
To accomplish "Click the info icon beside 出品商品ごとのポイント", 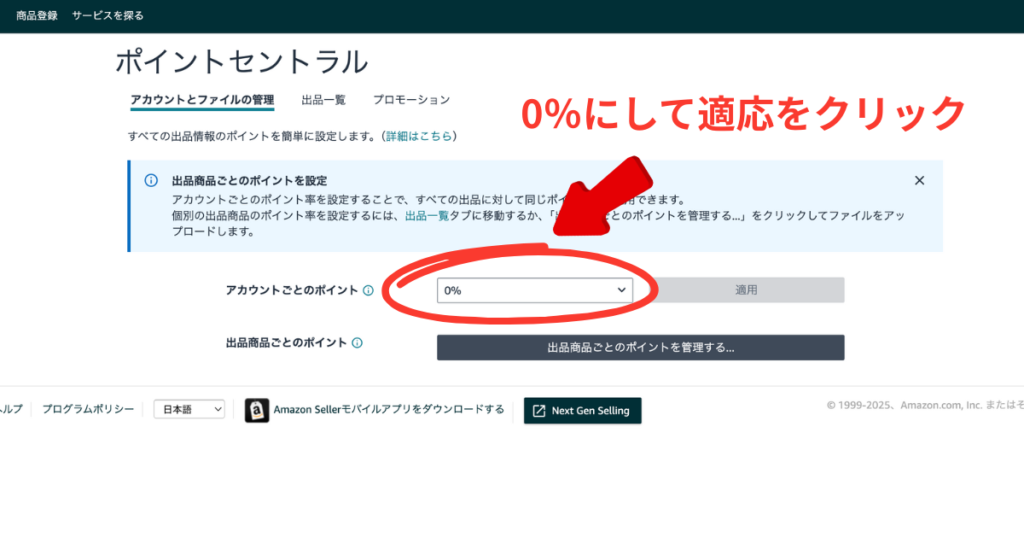I will (357, 343).
